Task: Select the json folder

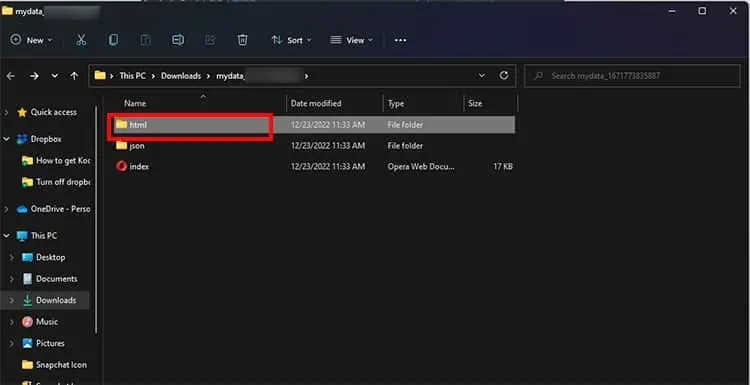Action: point(314,146)
